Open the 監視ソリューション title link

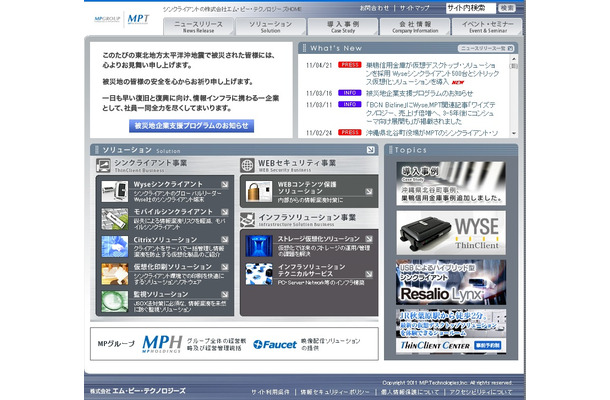tap(161, 295)
